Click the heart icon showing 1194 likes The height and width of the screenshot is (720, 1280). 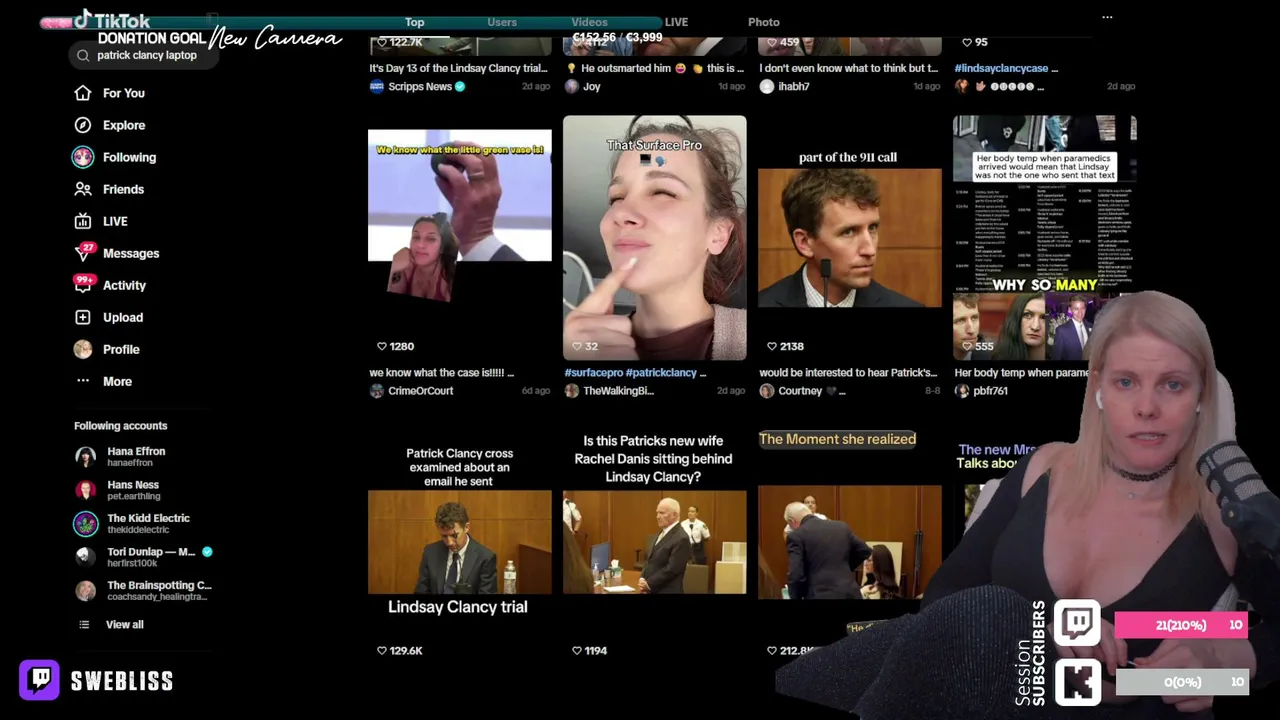(576, 650)
